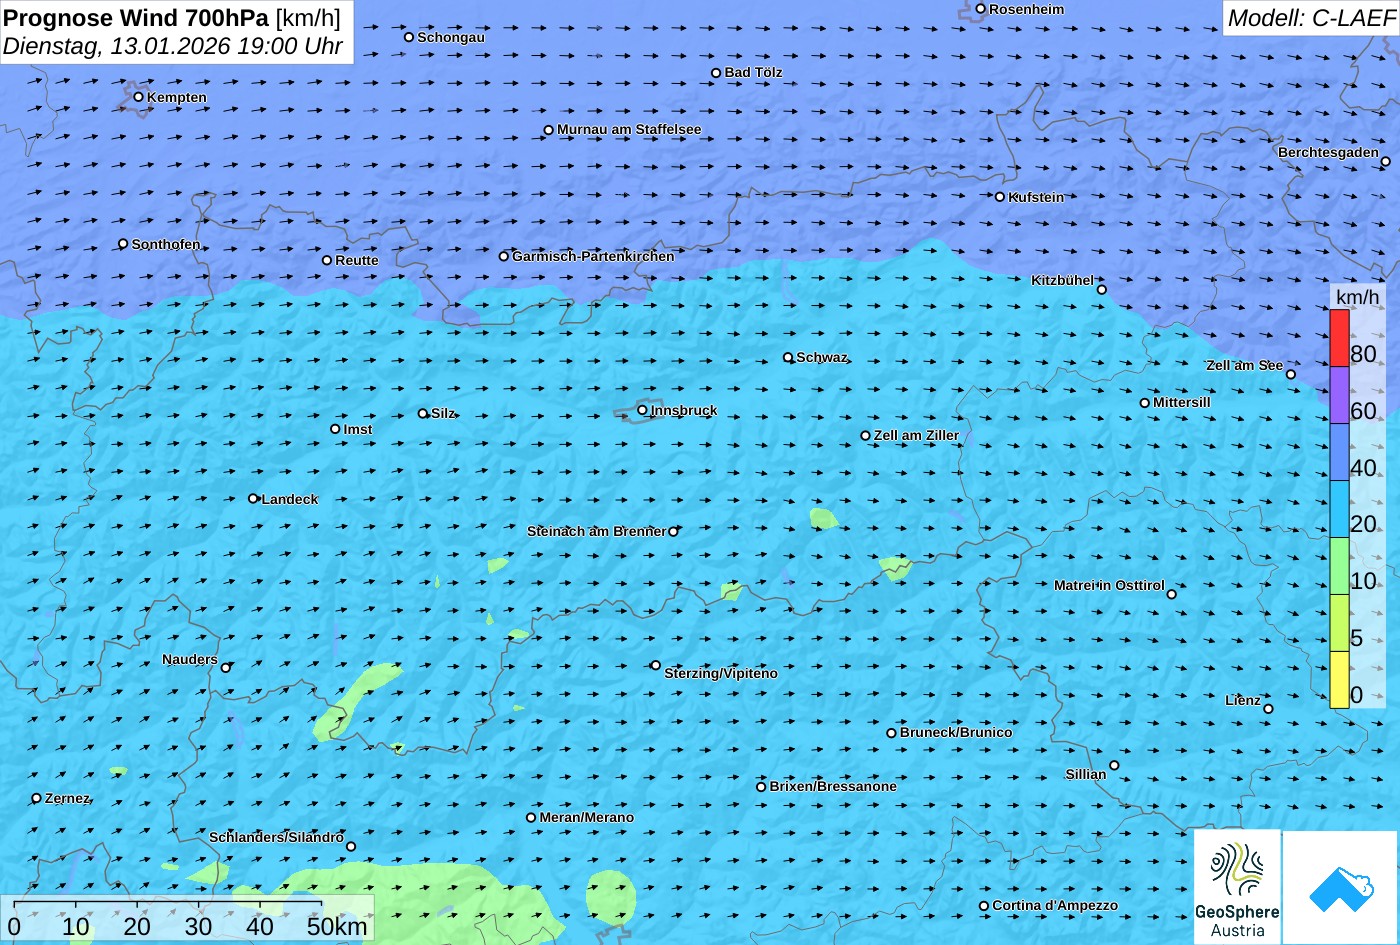Click the Schlanders/Silandro marker dot

coord(351,847)
